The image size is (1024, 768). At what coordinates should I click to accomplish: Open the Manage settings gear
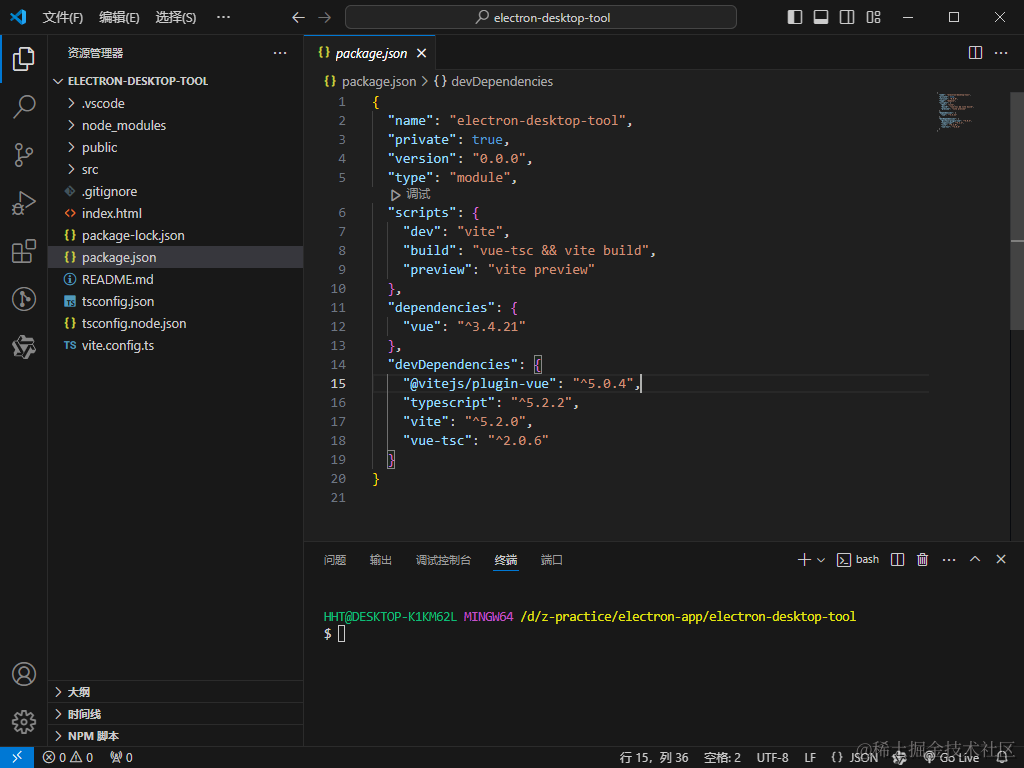[24, 721]
